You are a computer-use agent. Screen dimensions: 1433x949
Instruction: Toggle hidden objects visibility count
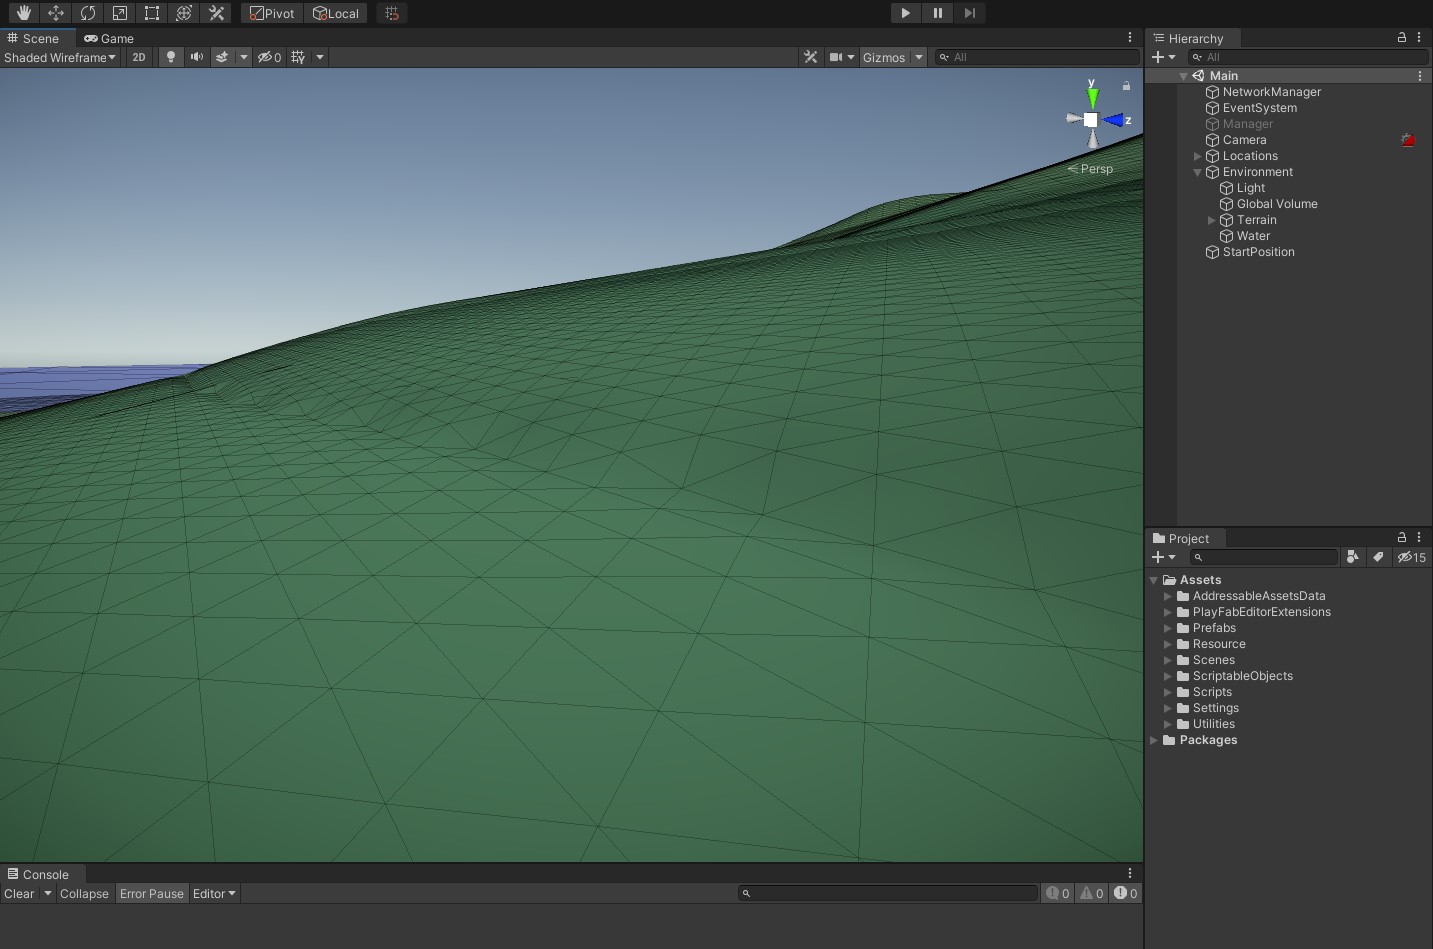click(270, 57)
